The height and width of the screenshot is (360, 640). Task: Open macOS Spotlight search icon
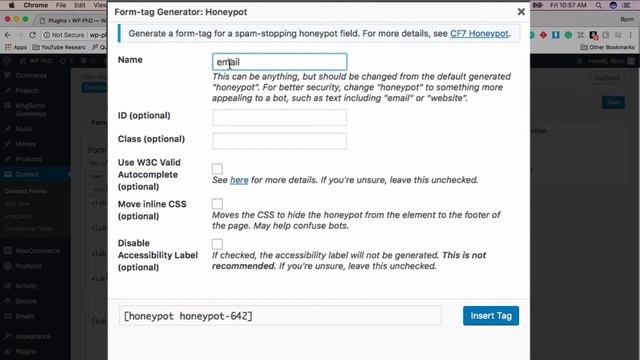point(598,5)
